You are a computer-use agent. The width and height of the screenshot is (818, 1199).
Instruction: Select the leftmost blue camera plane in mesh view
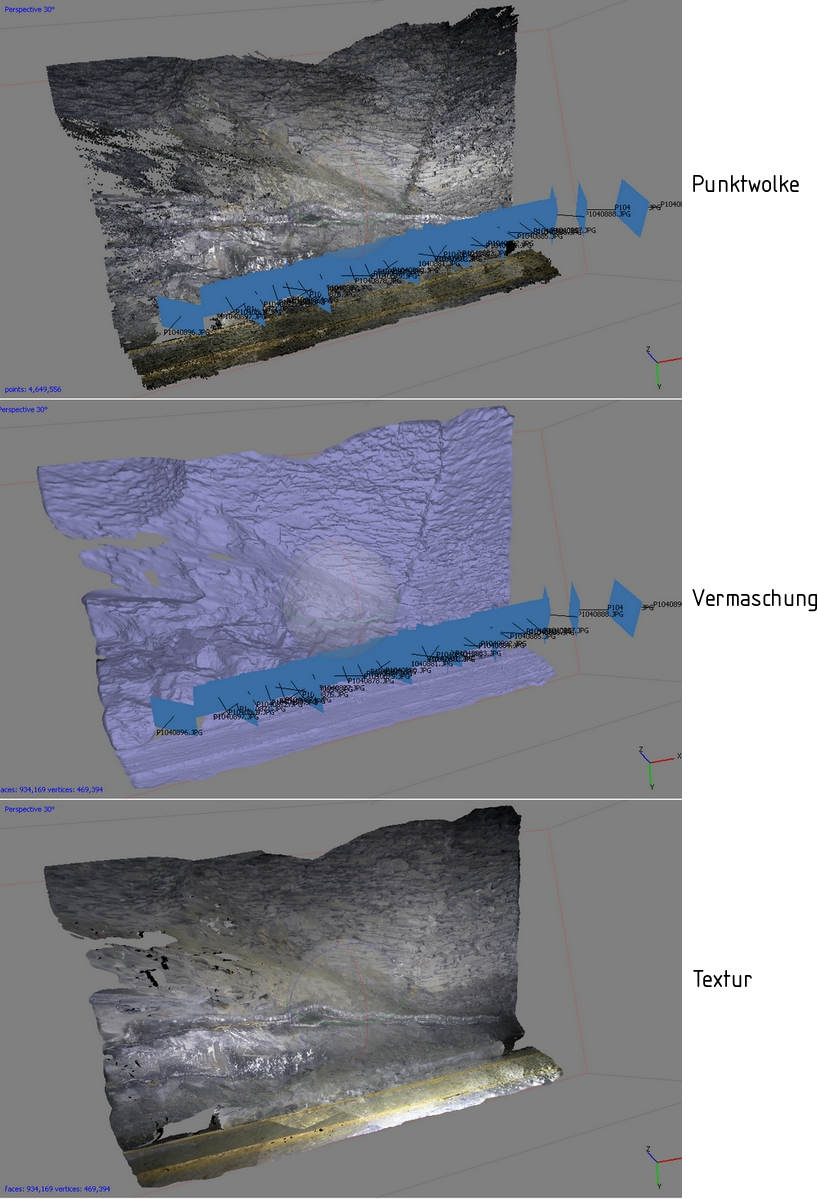pyautogui.click(x=170, y=712)
